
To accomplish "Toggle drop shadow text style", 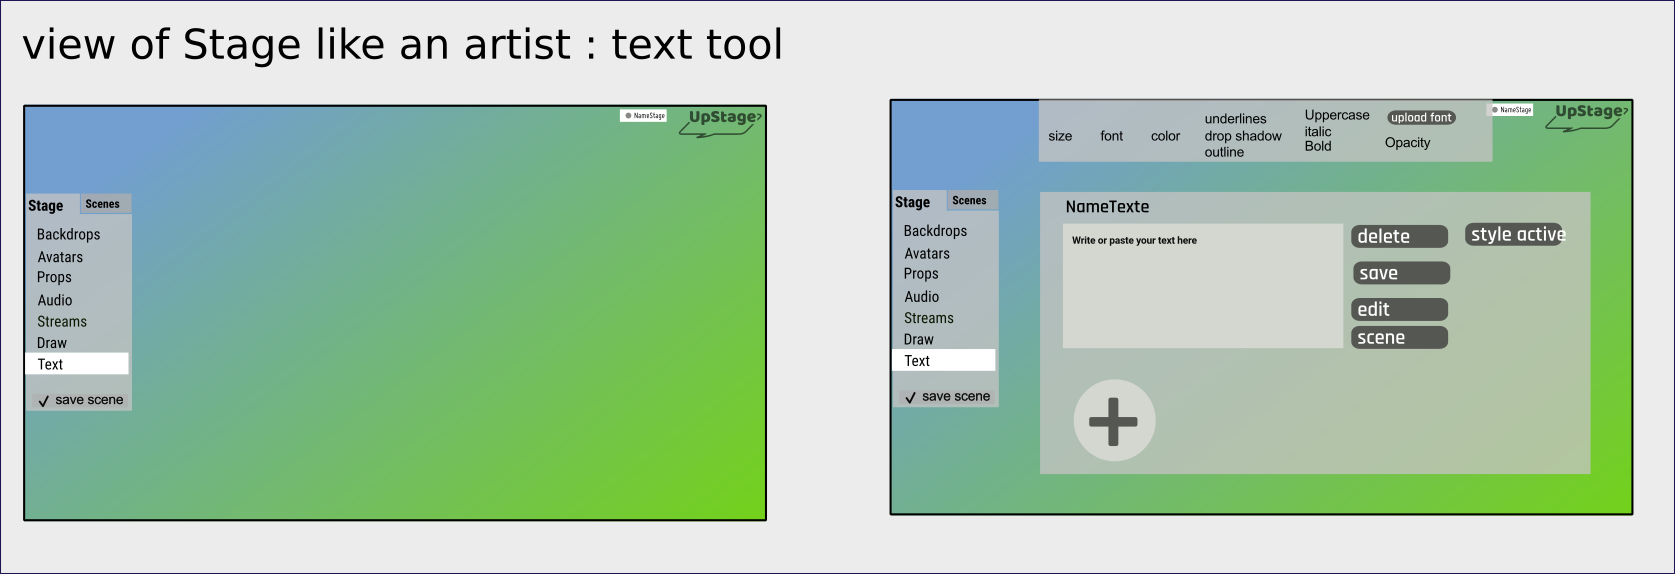I will pos(1243,136).
